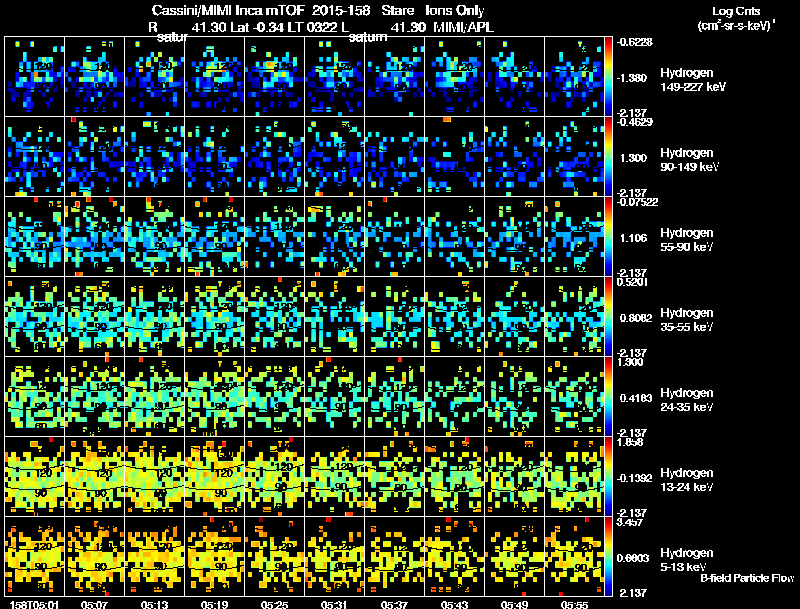Click the Hydrogen 90-149 keV row label

(690, 160)
